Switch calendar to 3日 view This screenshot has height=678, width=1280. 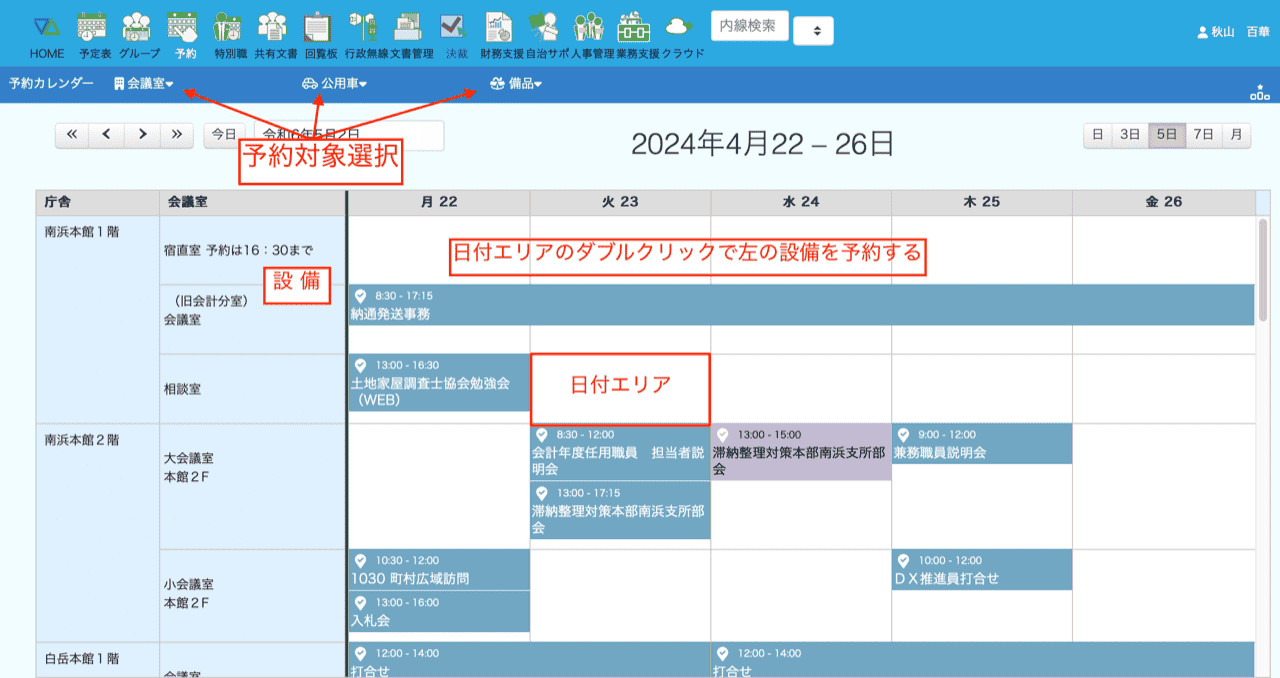(1129, 135)
